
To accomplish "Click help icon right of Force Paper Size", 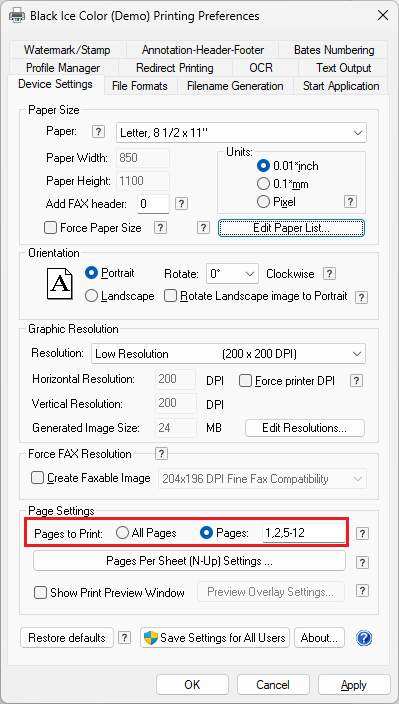I will (160, 228).
